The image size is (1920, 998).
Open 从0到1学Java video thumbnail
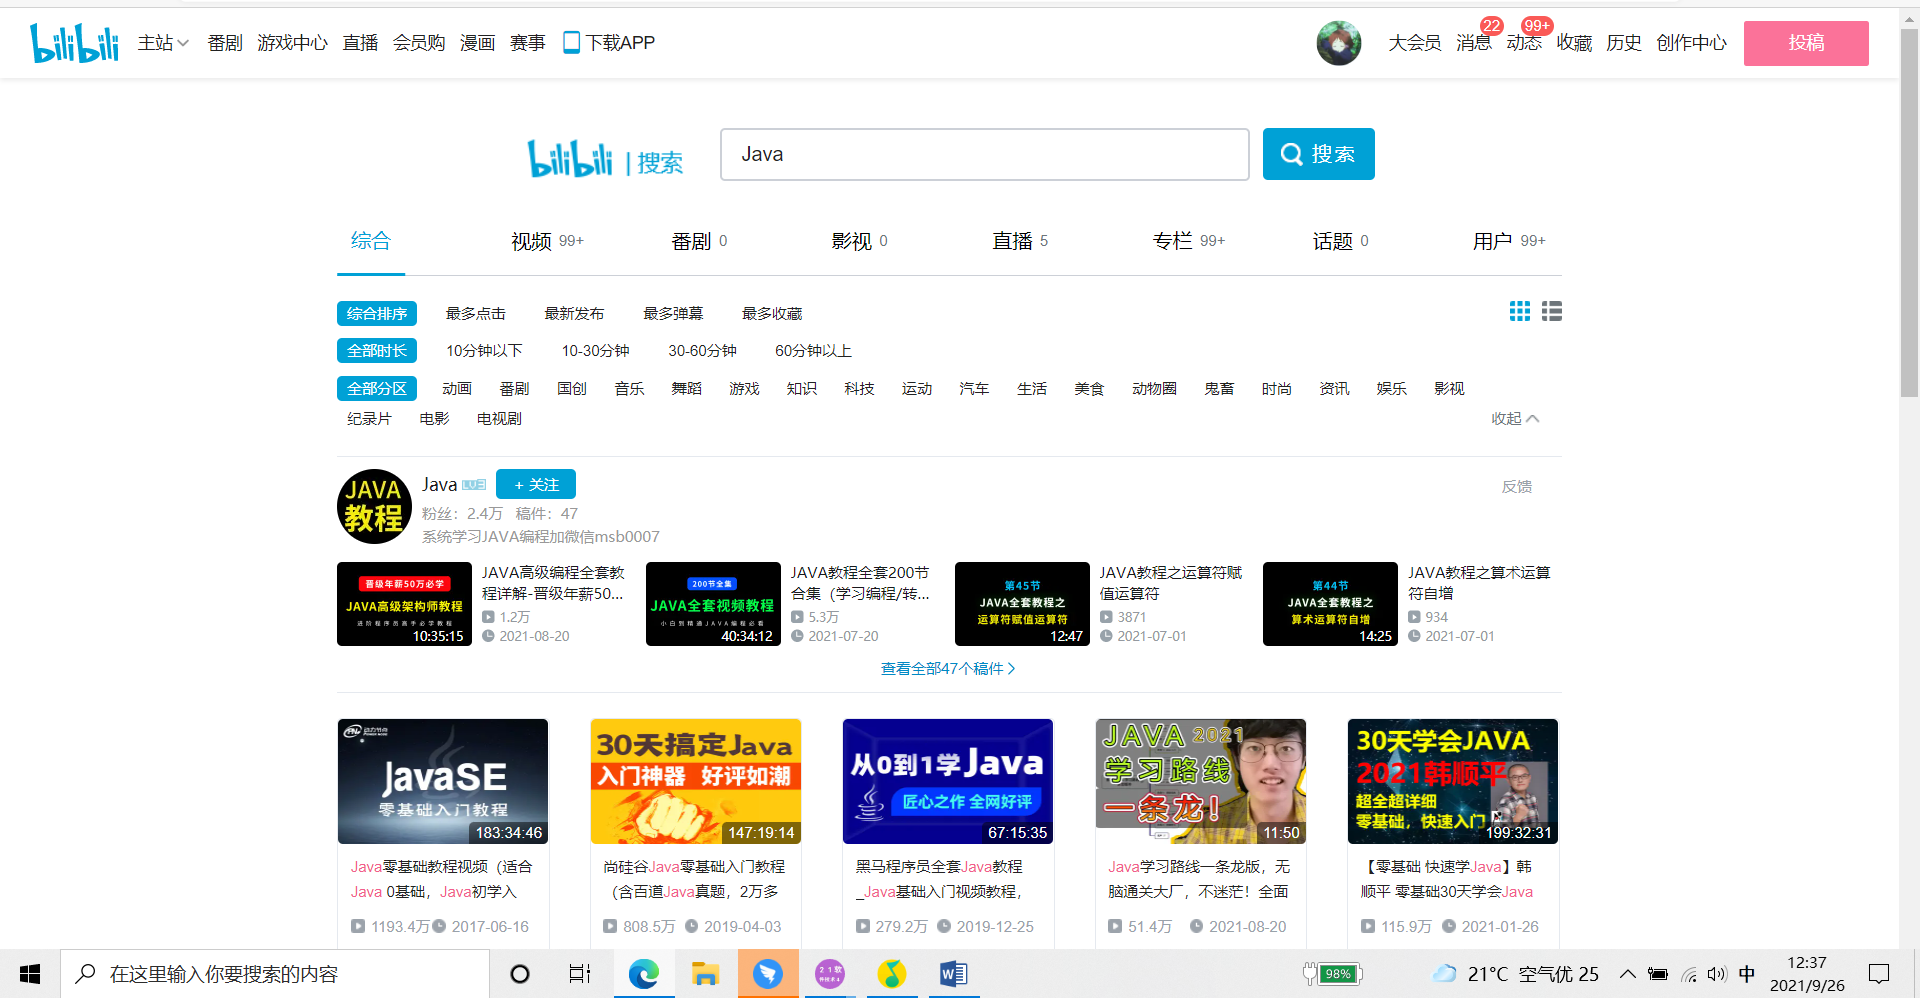[948, 781]
